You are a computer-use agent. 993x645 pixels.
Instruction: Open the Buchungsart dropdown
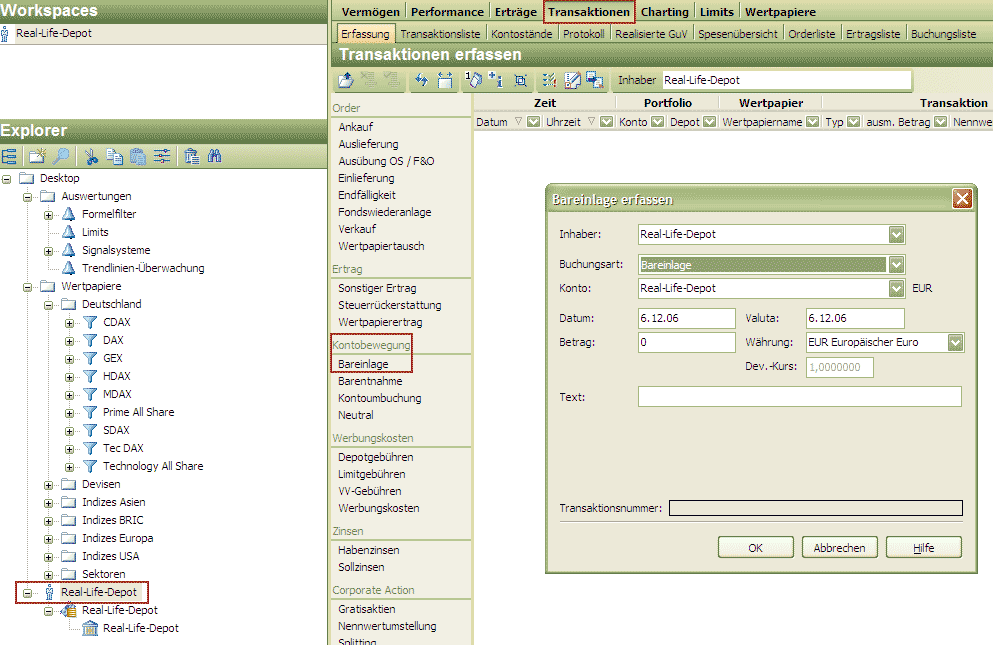(896, 265)
